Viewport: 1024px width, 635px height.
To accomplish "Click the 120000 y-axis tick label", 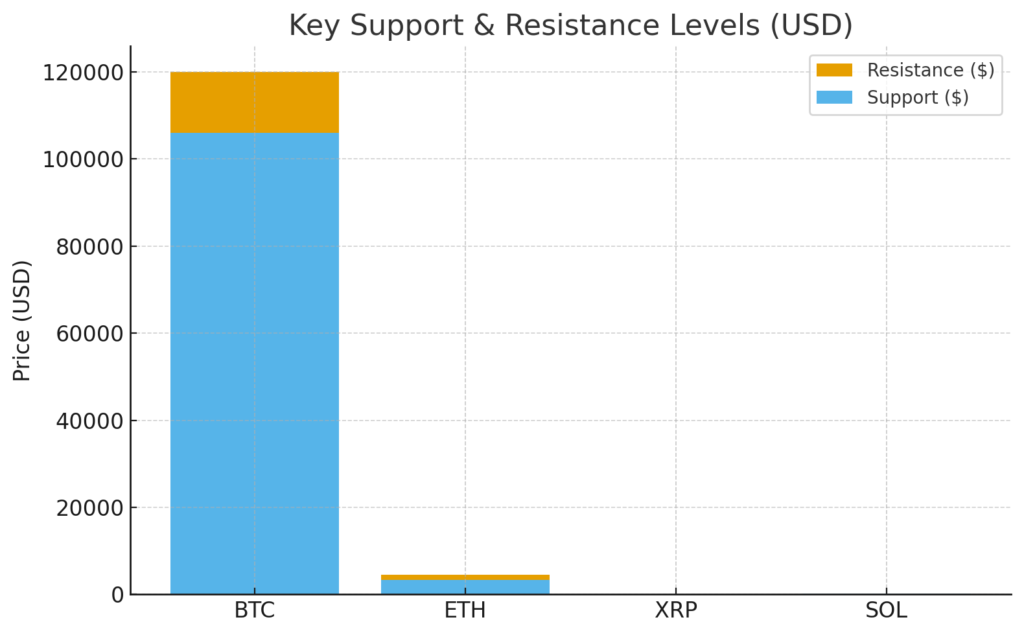I will (x=82, y=73).
